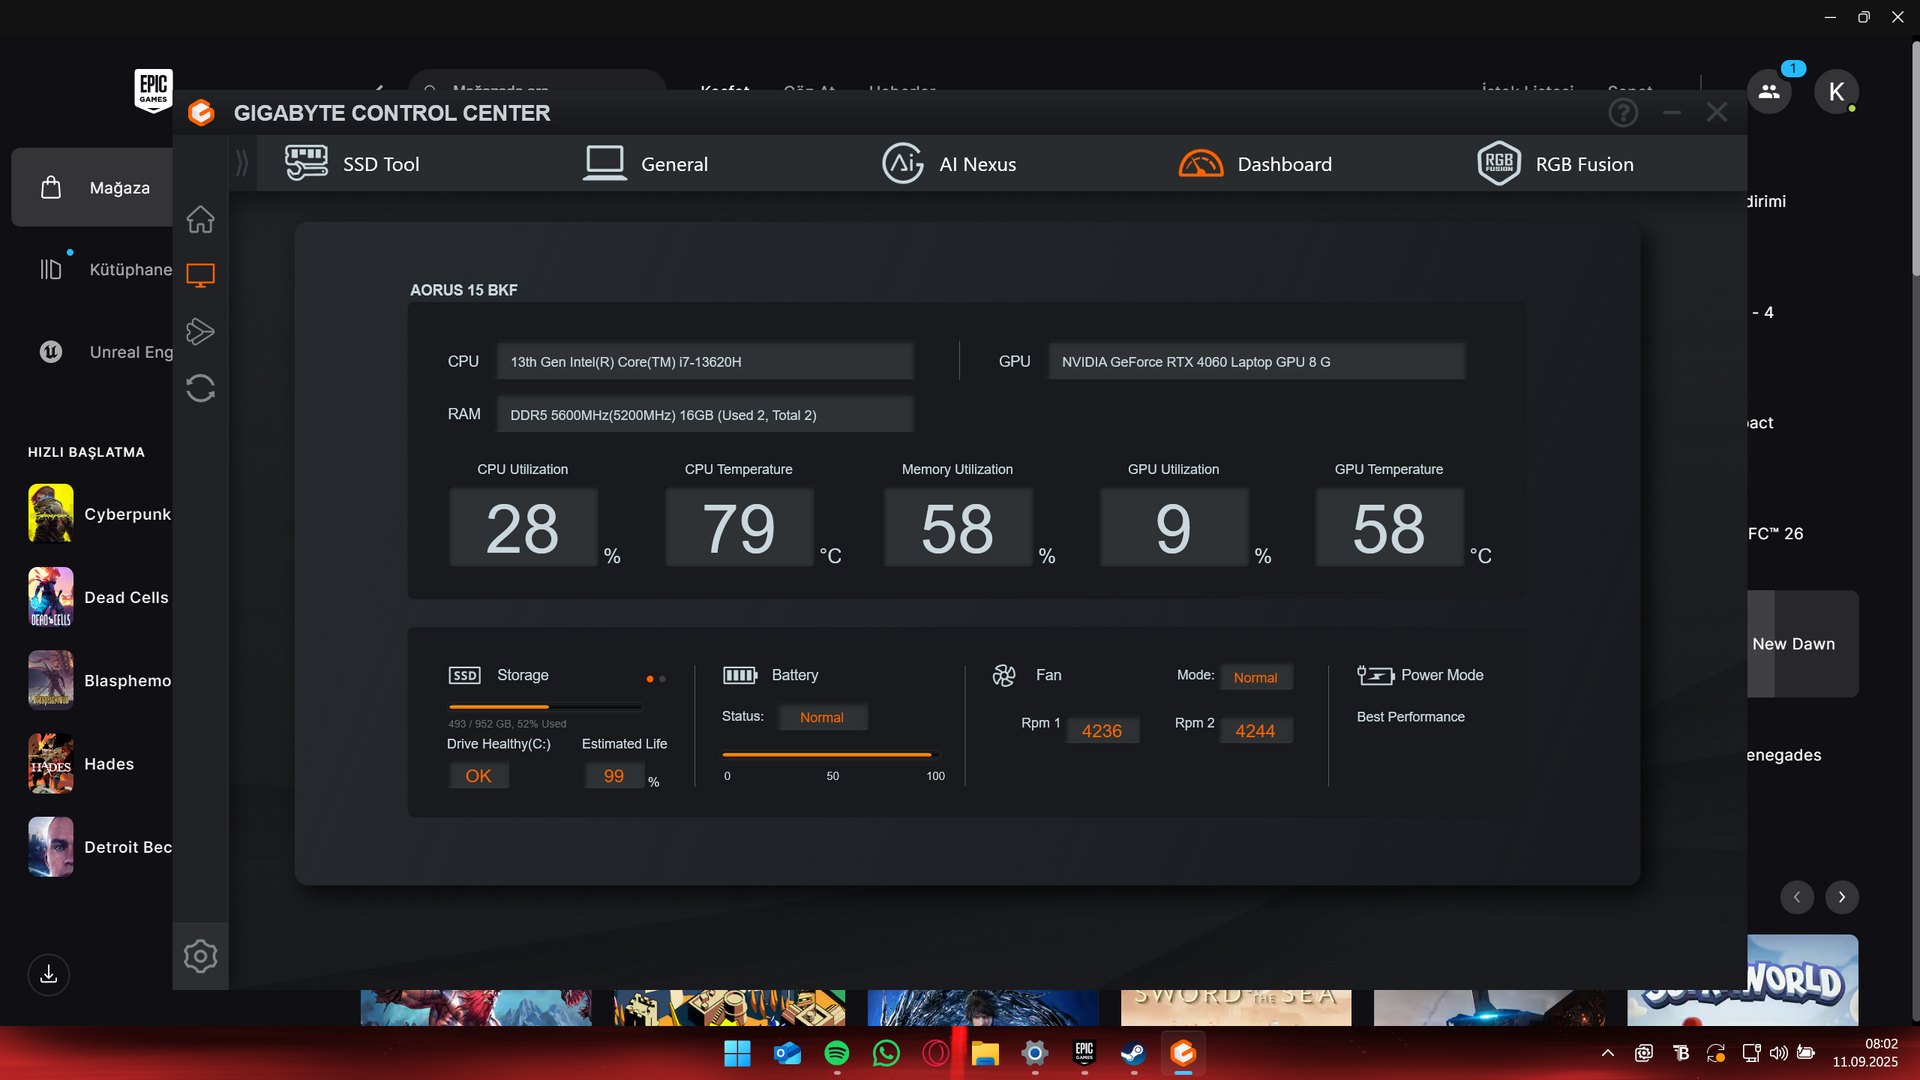Switch to the General tab
This screenshot has height=1080, width=1920.
pyautogui.click(x=646, y=163)
